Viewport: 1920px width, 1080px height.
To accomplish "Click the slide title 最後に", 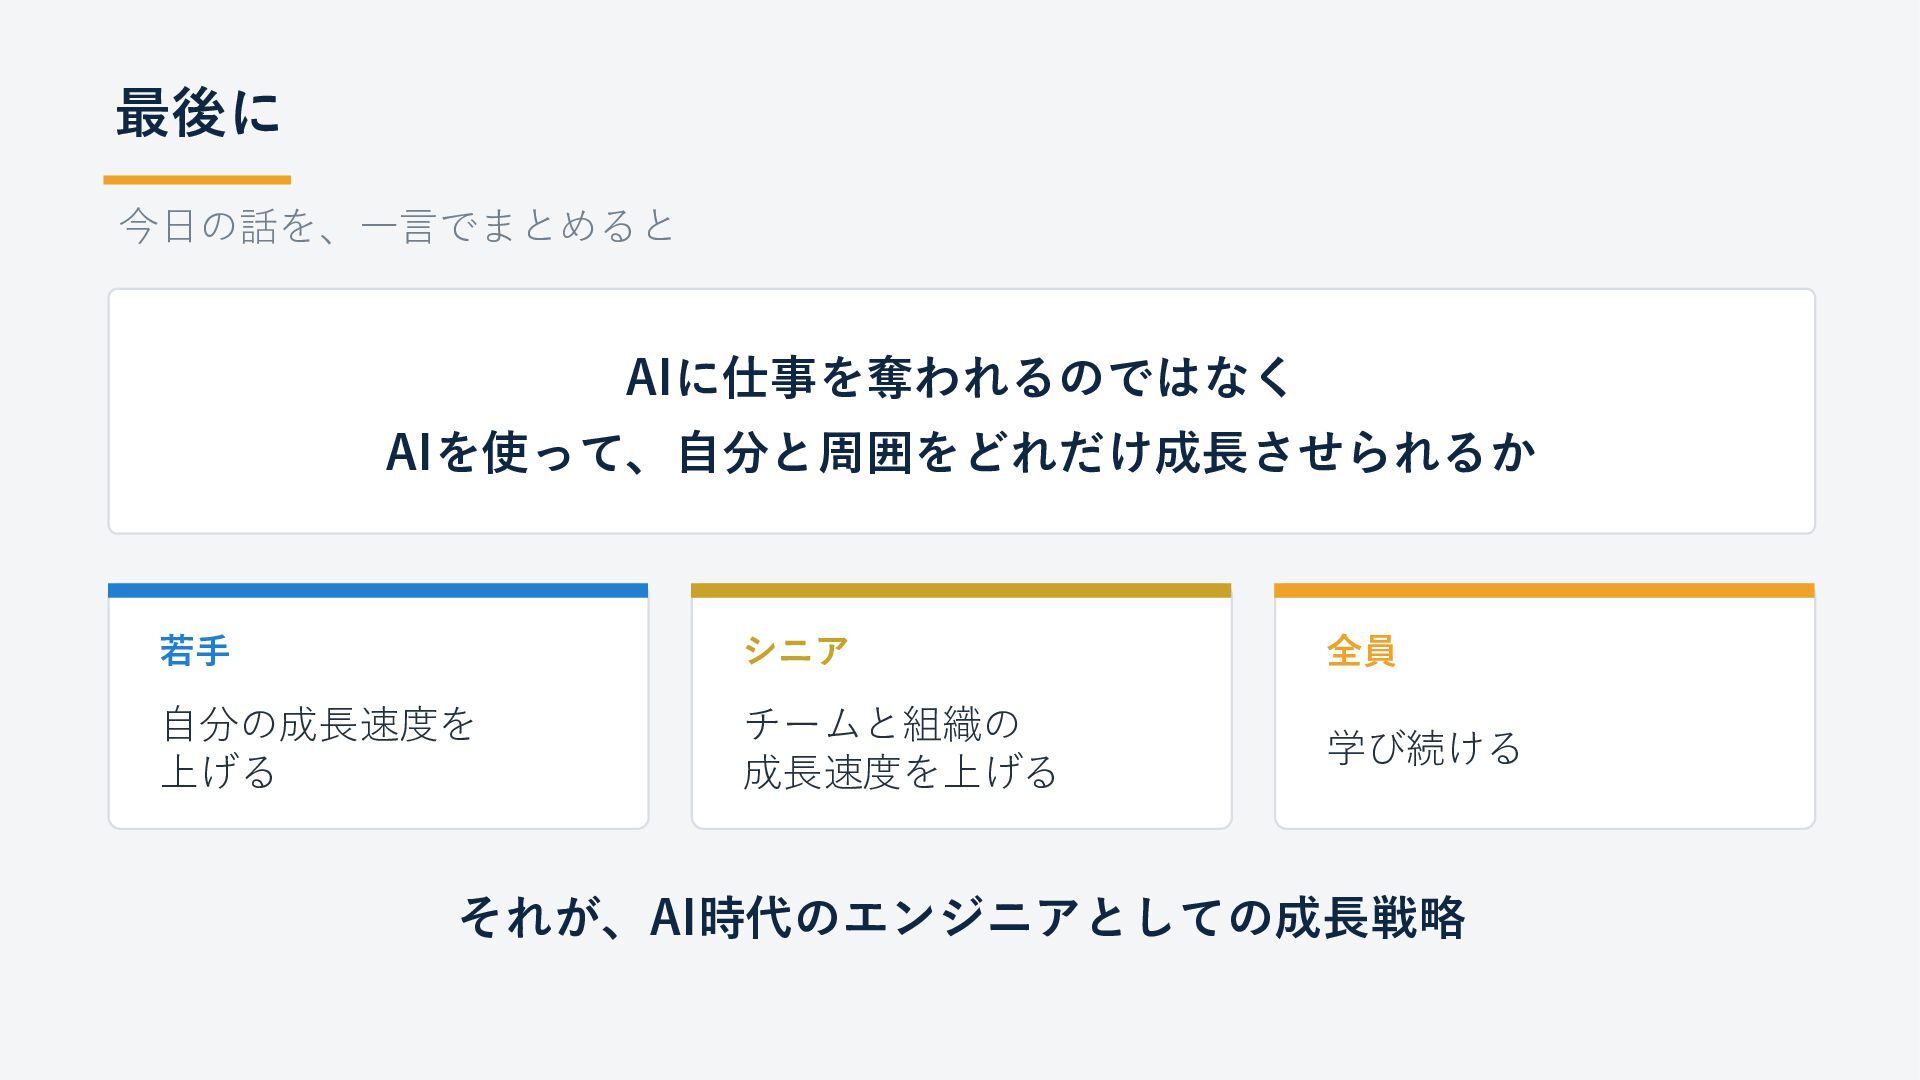I will click(198, 112).
